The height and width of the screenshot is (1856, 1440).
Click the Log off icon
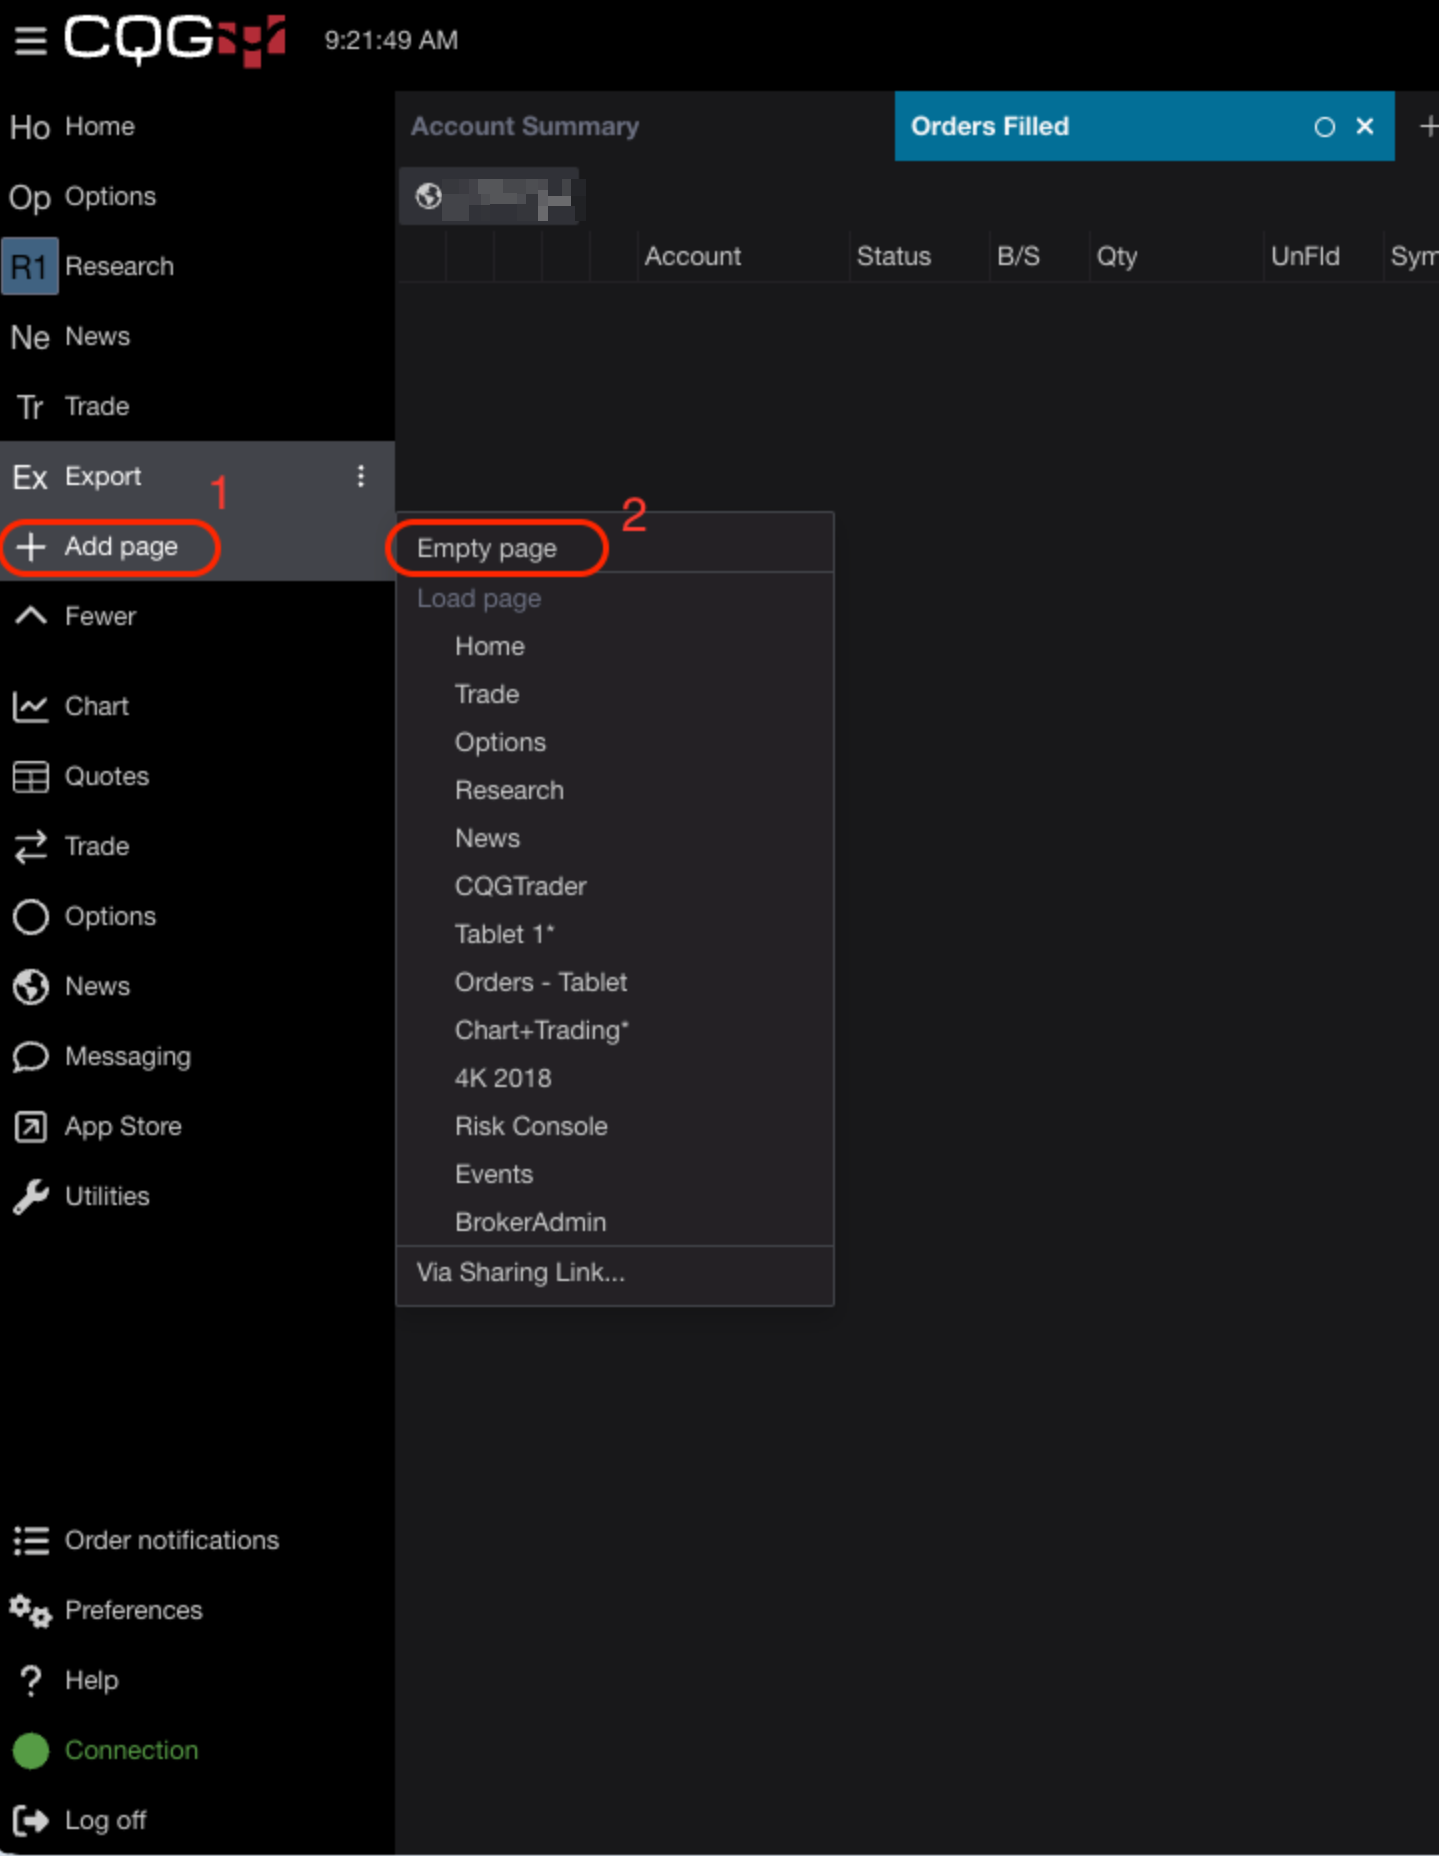[x=31, y=1821]
